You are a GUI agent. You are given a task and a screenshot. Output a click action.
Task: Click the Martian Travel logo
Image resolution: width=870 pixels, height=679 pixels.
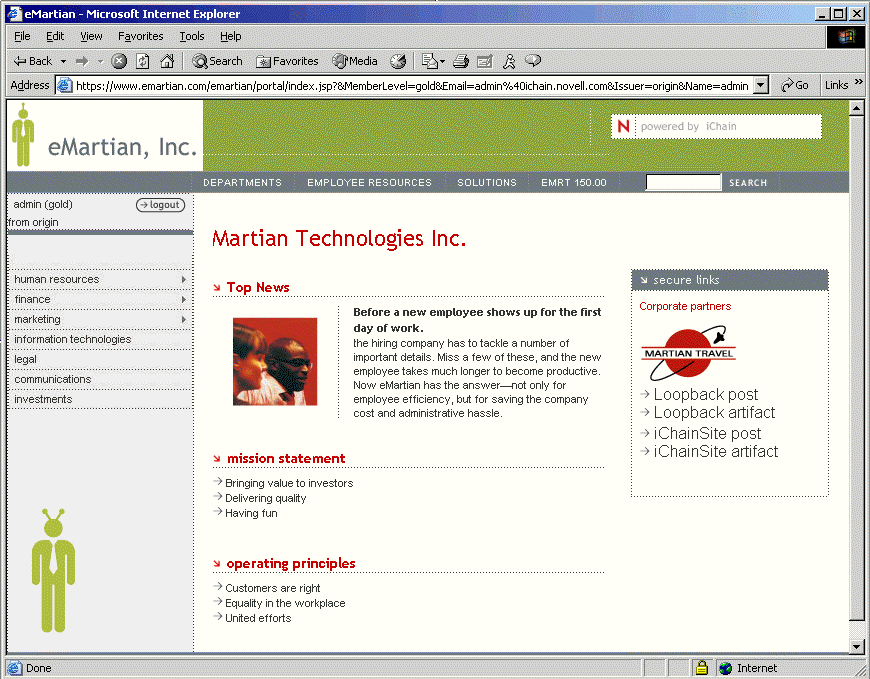(x=688, y=354)
